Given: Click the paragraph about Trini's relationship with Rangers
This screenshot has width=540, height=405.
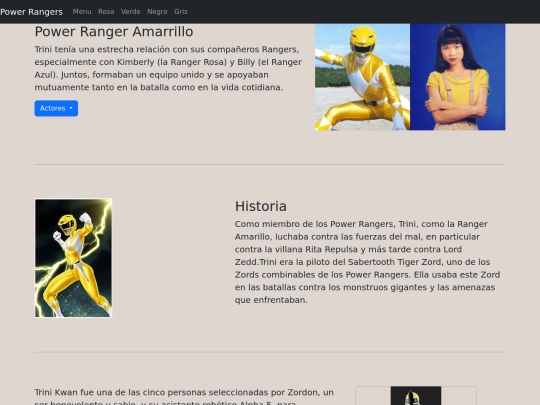Looking at the screenshot, I should tap(168, 68).
